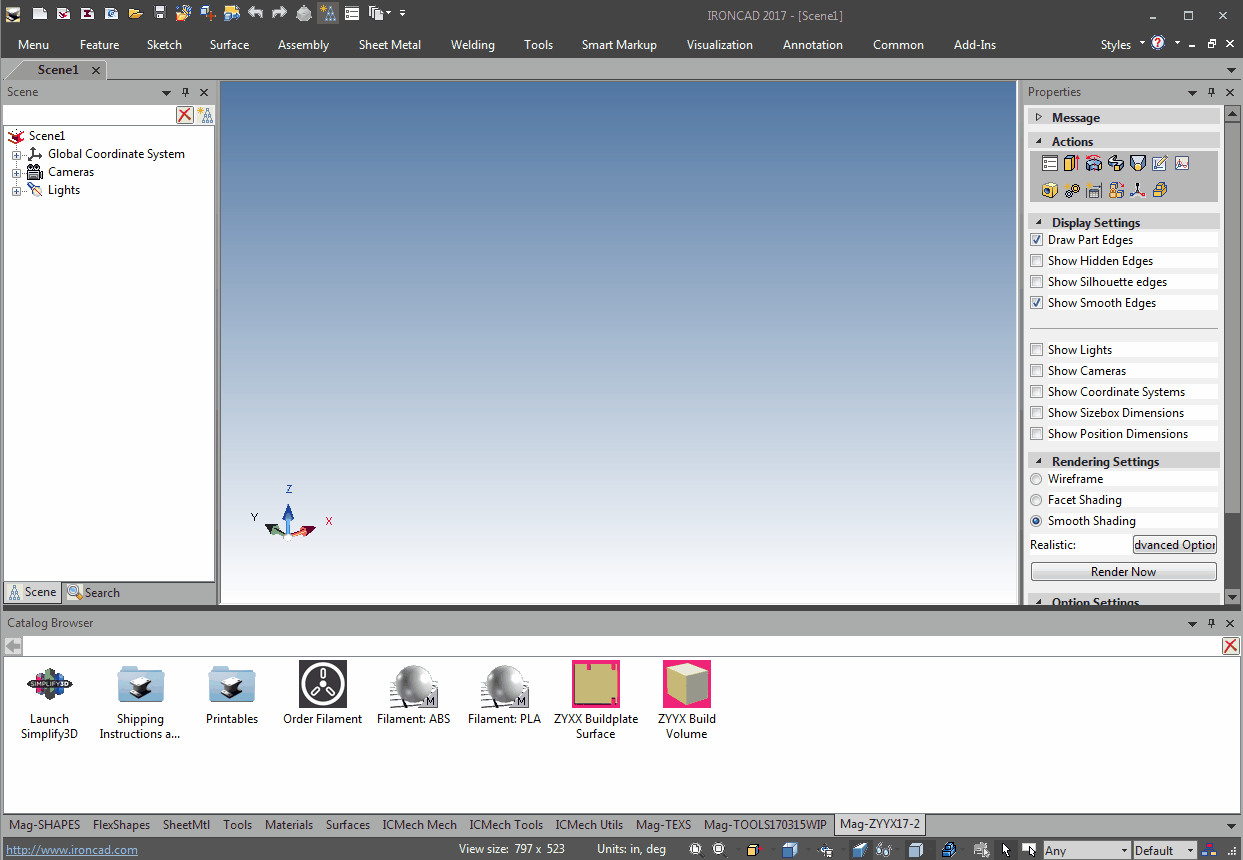Select the Wireframe rendering option

(x=1037, y=479)
